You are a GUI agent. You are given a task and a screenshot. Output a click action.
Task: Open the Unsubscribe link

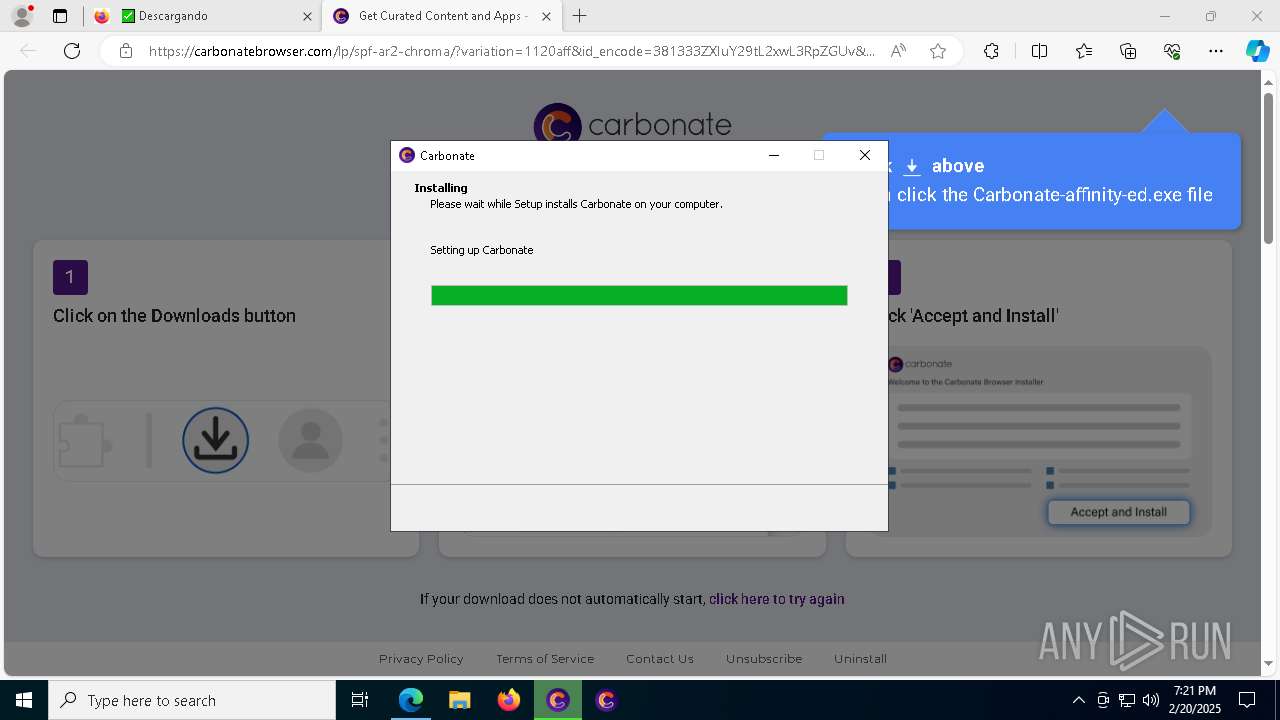pos(764,659)
